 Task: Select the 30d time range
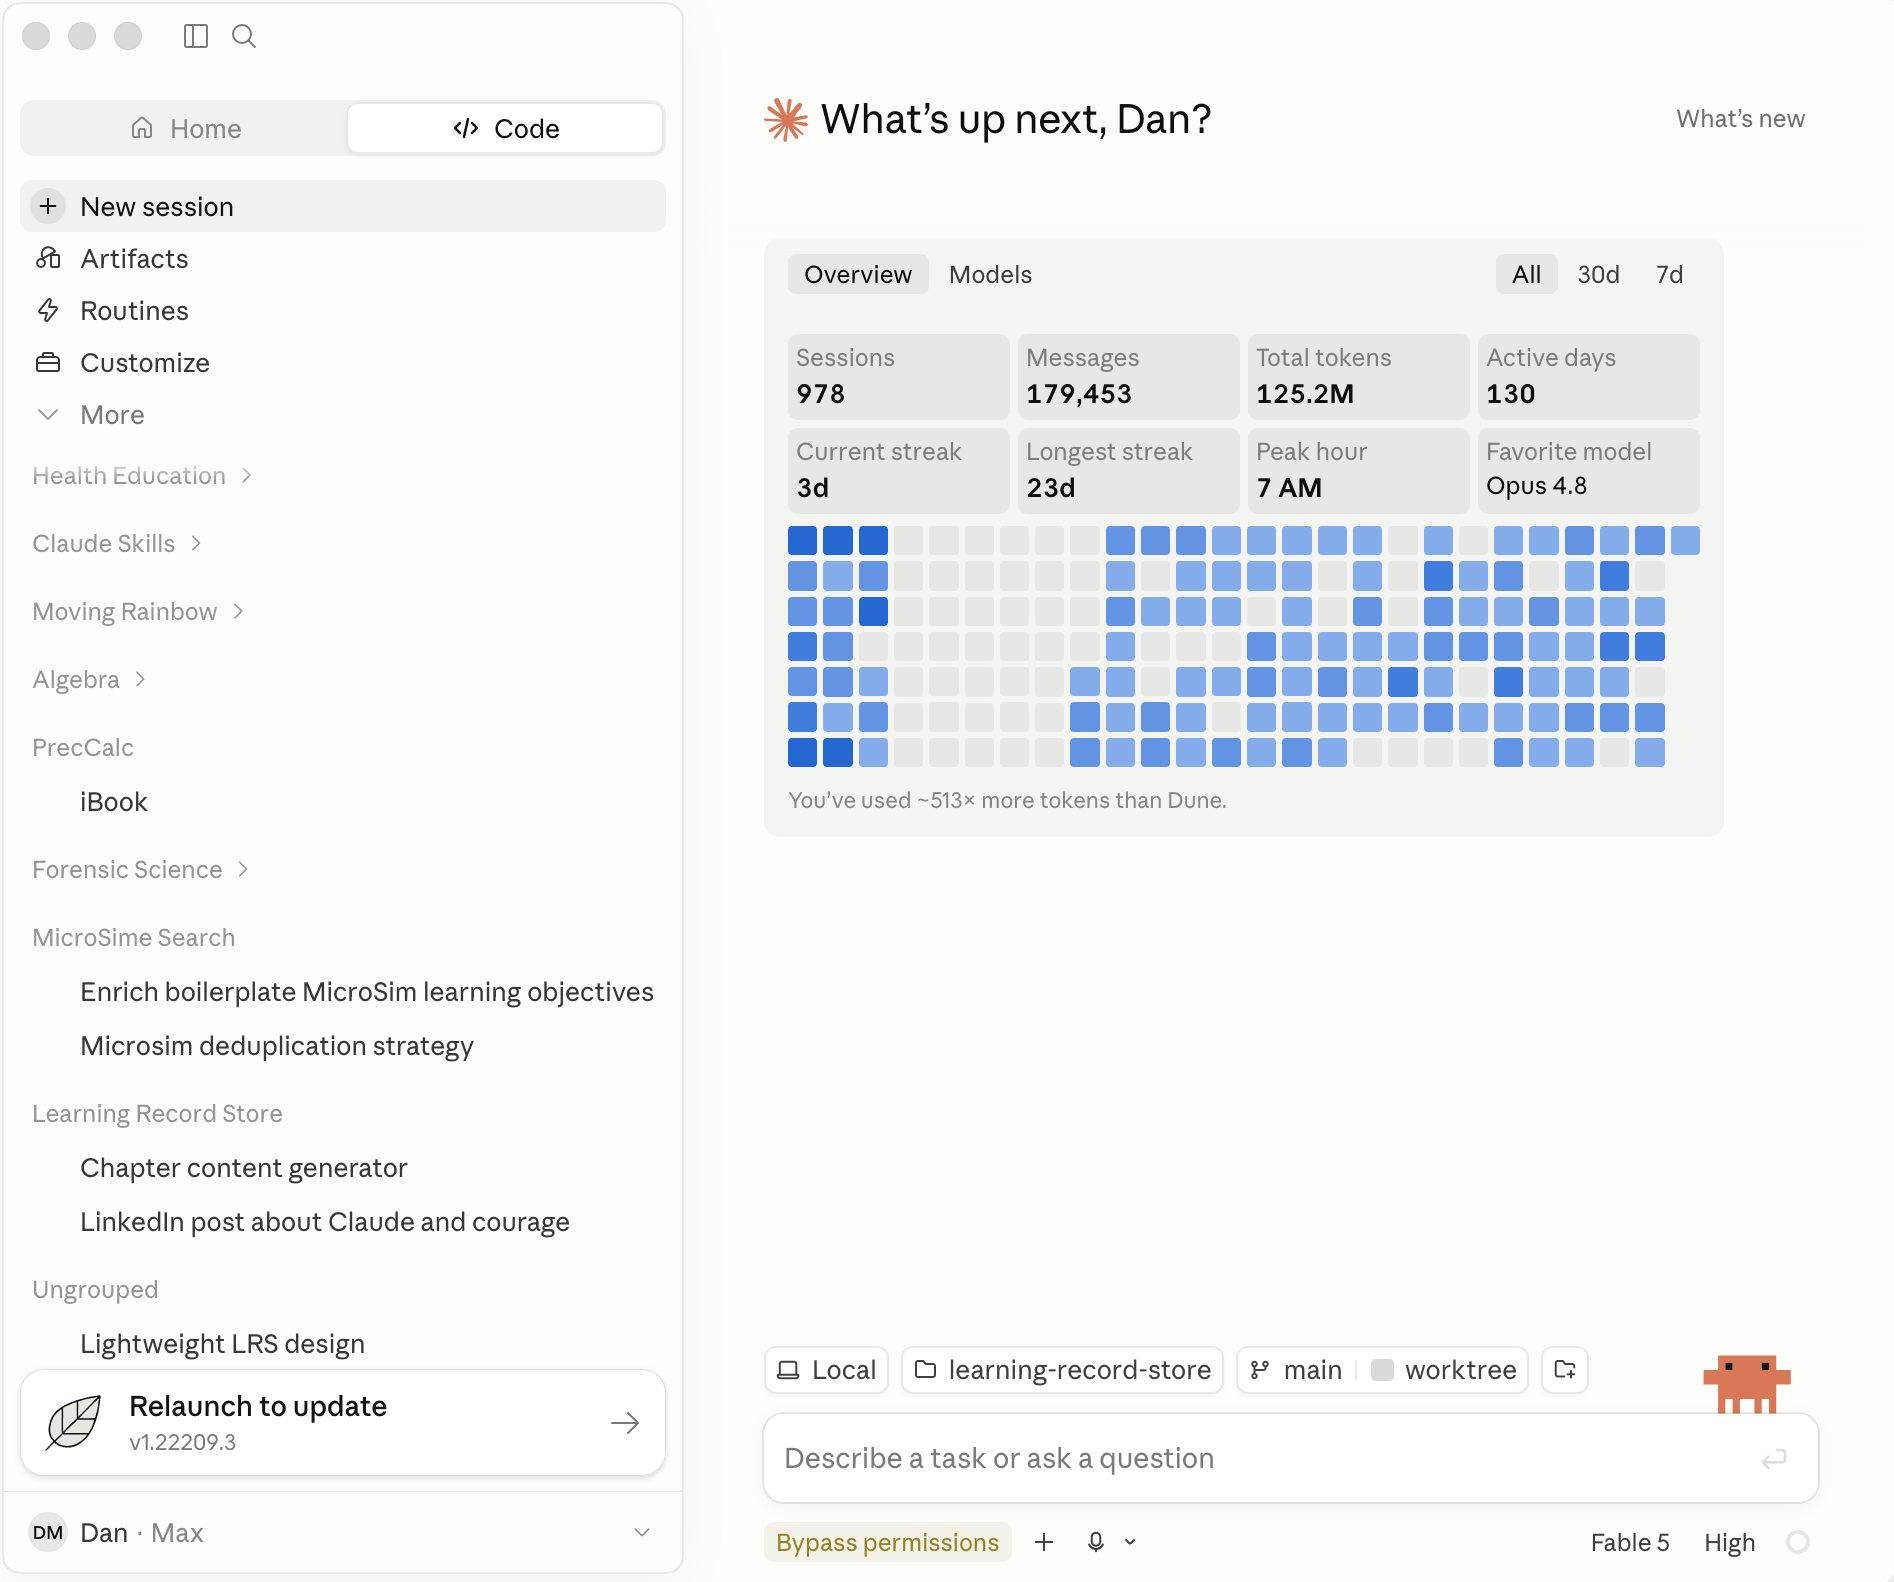click(1598, 274)
